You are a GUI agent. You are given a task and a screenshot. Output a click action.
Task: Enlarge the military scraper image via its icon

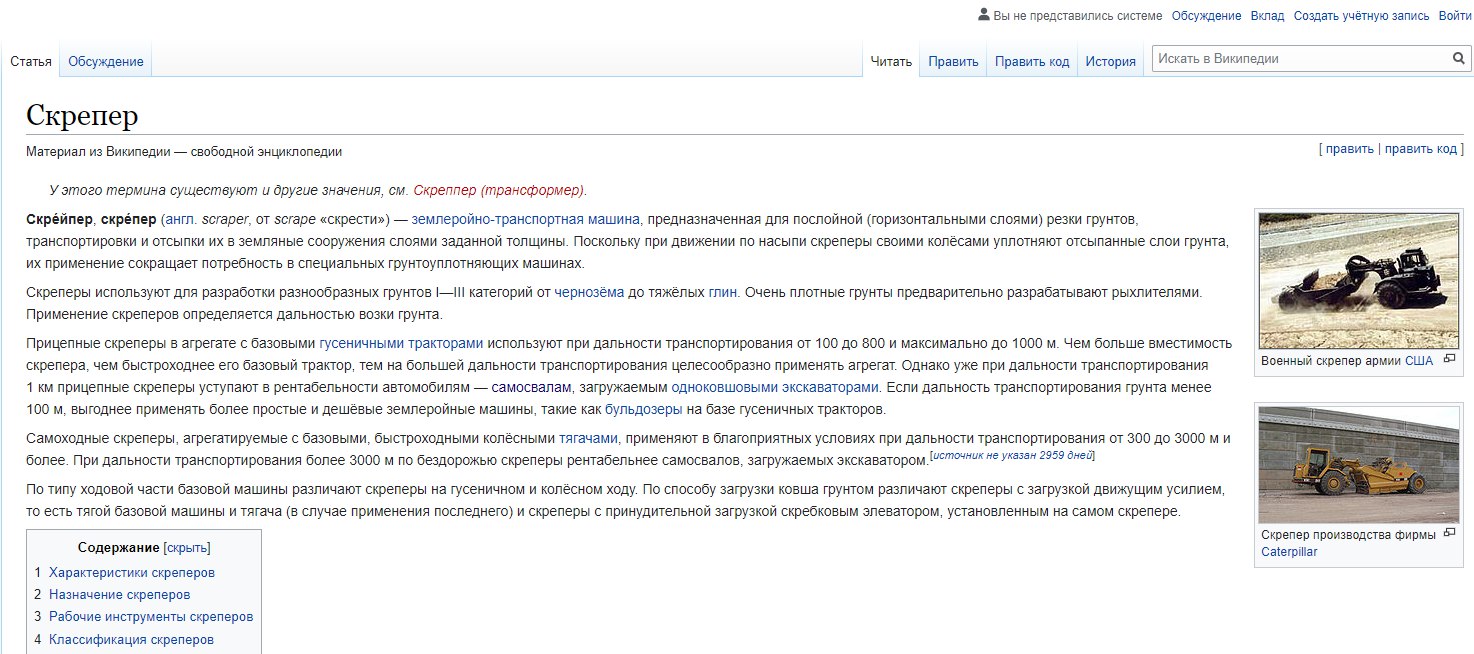[1449, 359]
